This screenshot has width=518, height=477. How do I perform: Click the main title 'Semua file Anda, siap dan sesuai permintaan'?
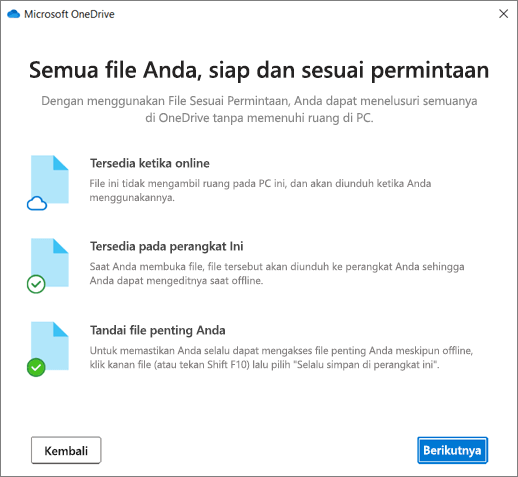point(259,70)
